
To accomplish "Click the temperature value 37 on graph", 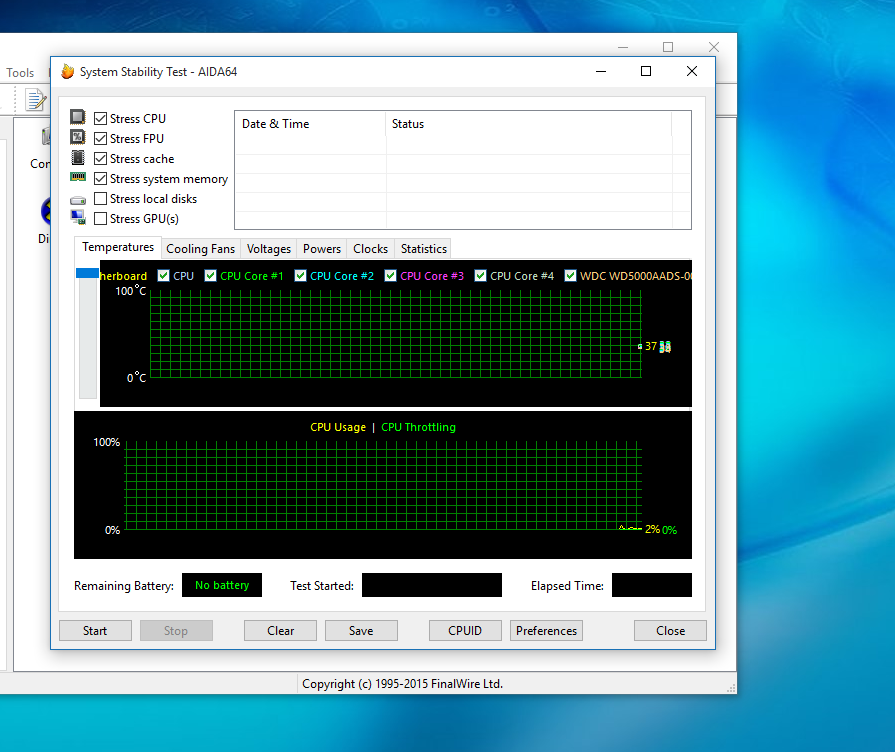I will 651,346.
